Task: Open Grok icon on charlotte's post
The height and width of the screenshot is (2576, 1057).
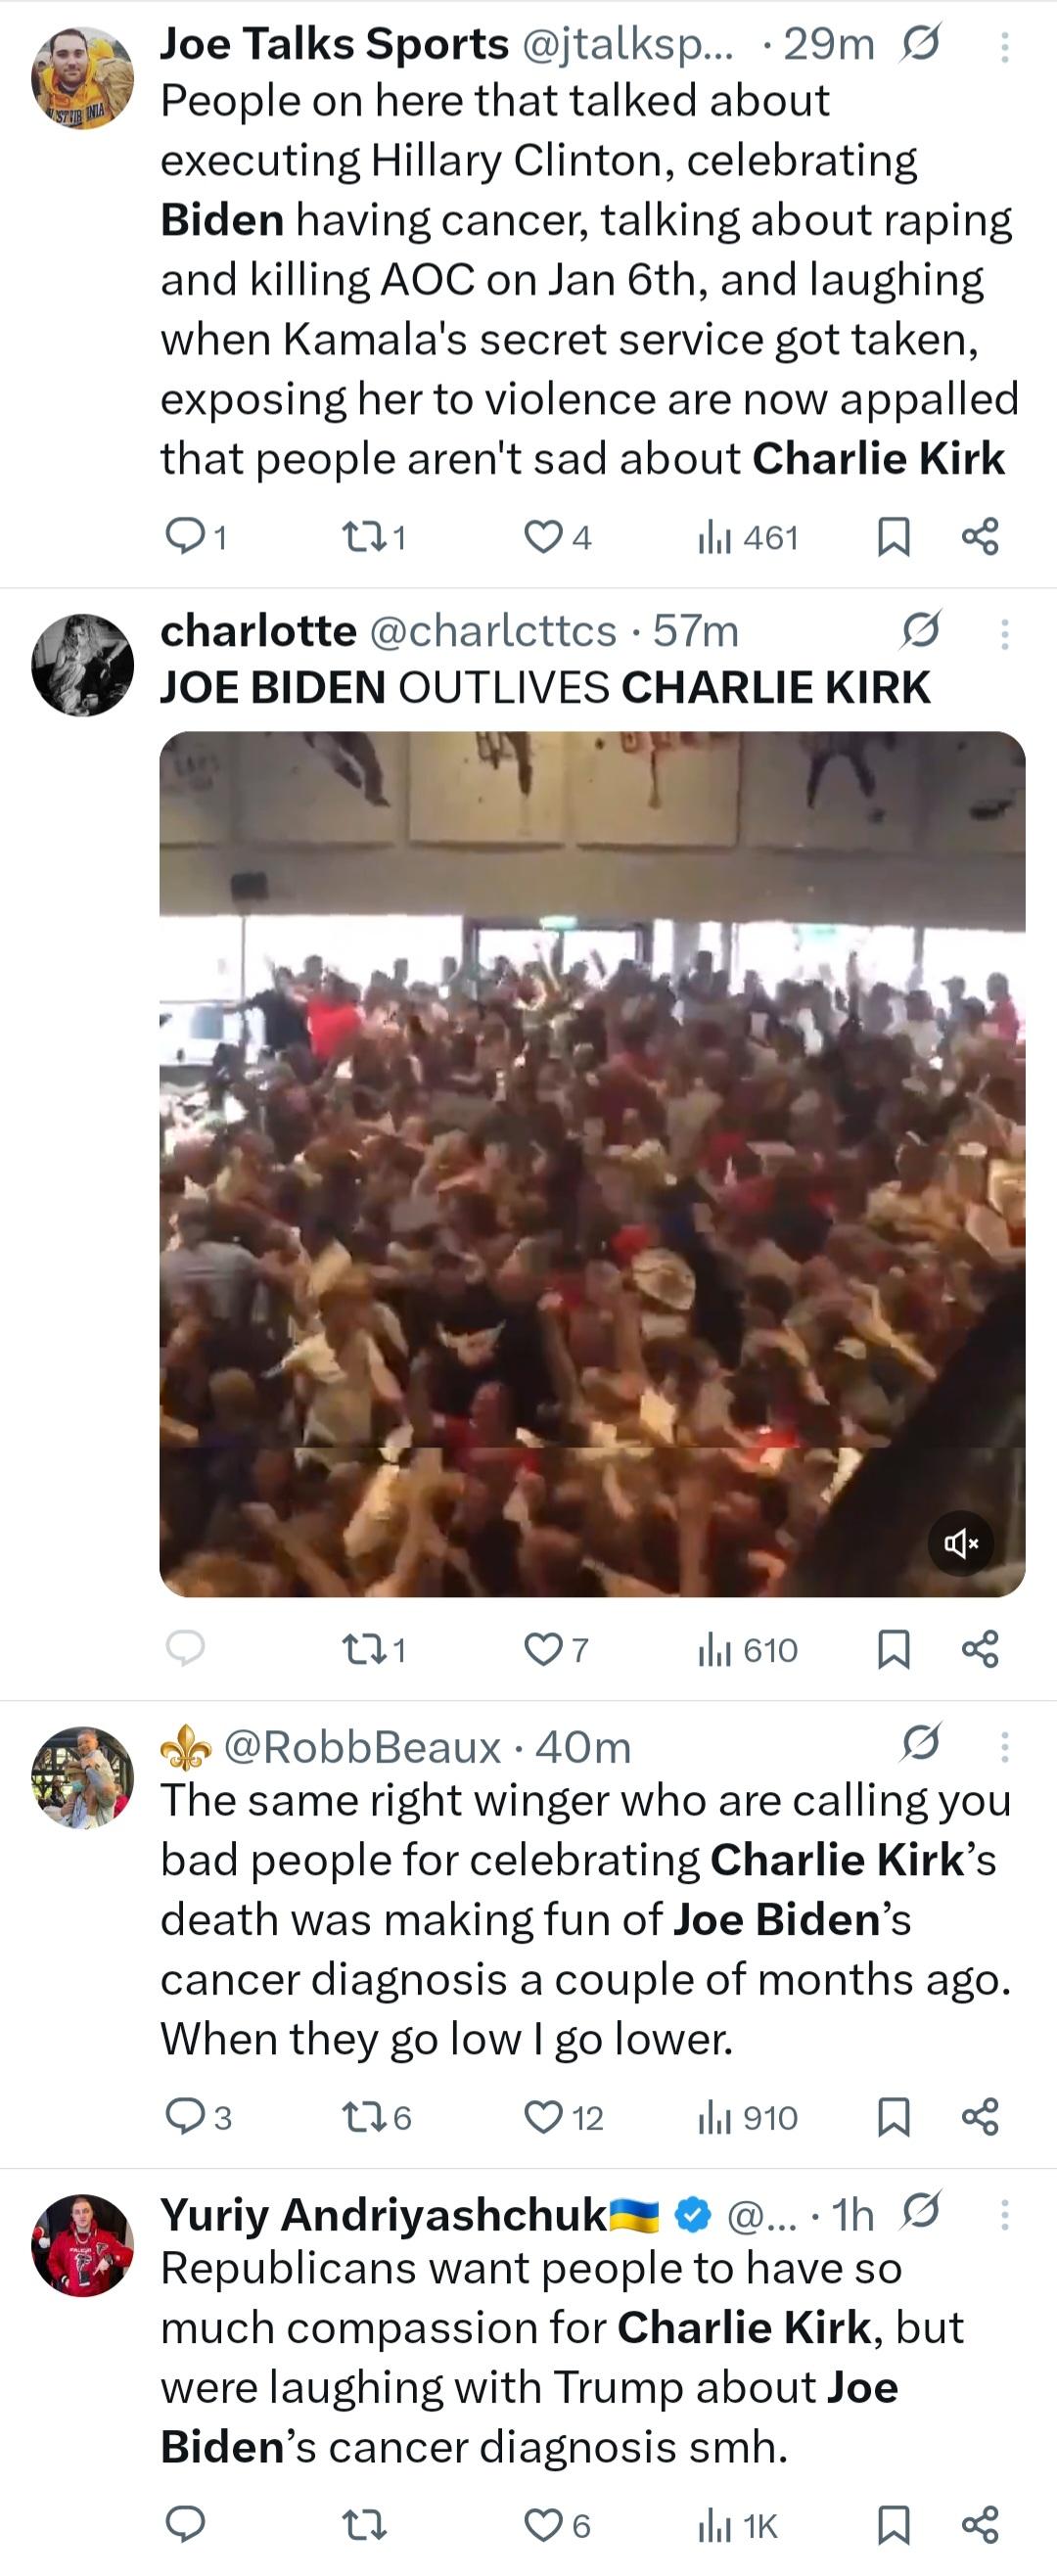Action: point(920,630)
